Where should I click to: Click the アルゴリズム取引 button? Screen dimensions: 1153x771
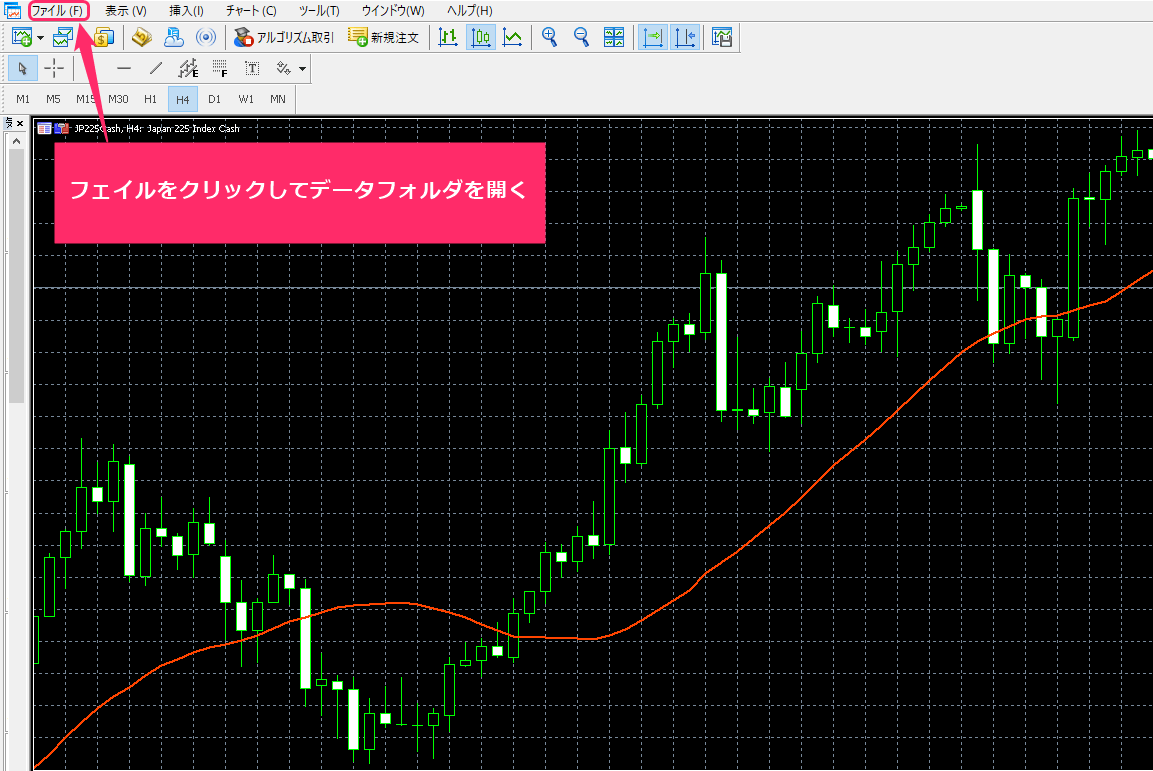(x=284, y=38)
